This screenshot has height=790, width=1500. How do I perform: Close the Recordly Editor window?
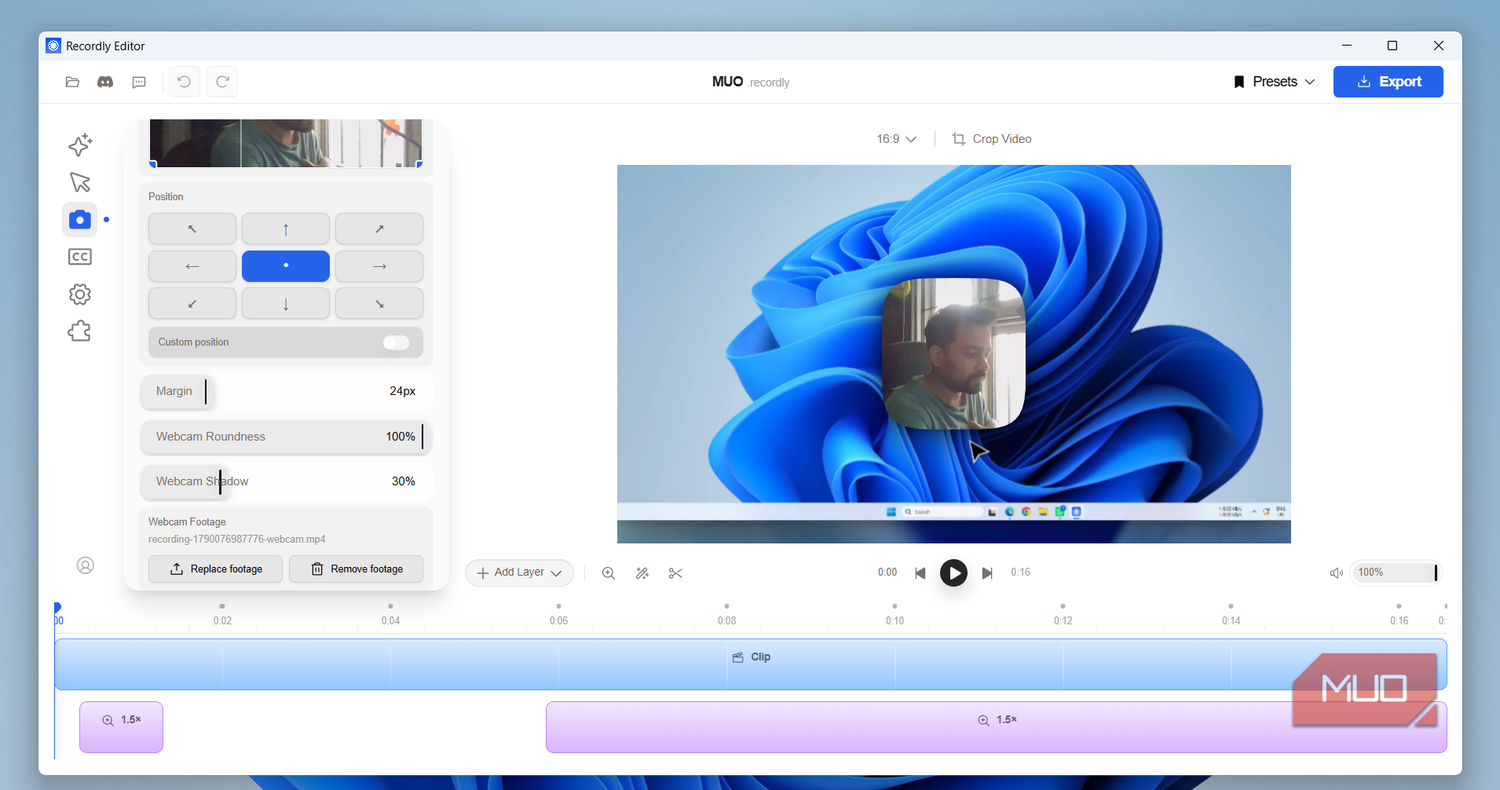click(1438, 46)
